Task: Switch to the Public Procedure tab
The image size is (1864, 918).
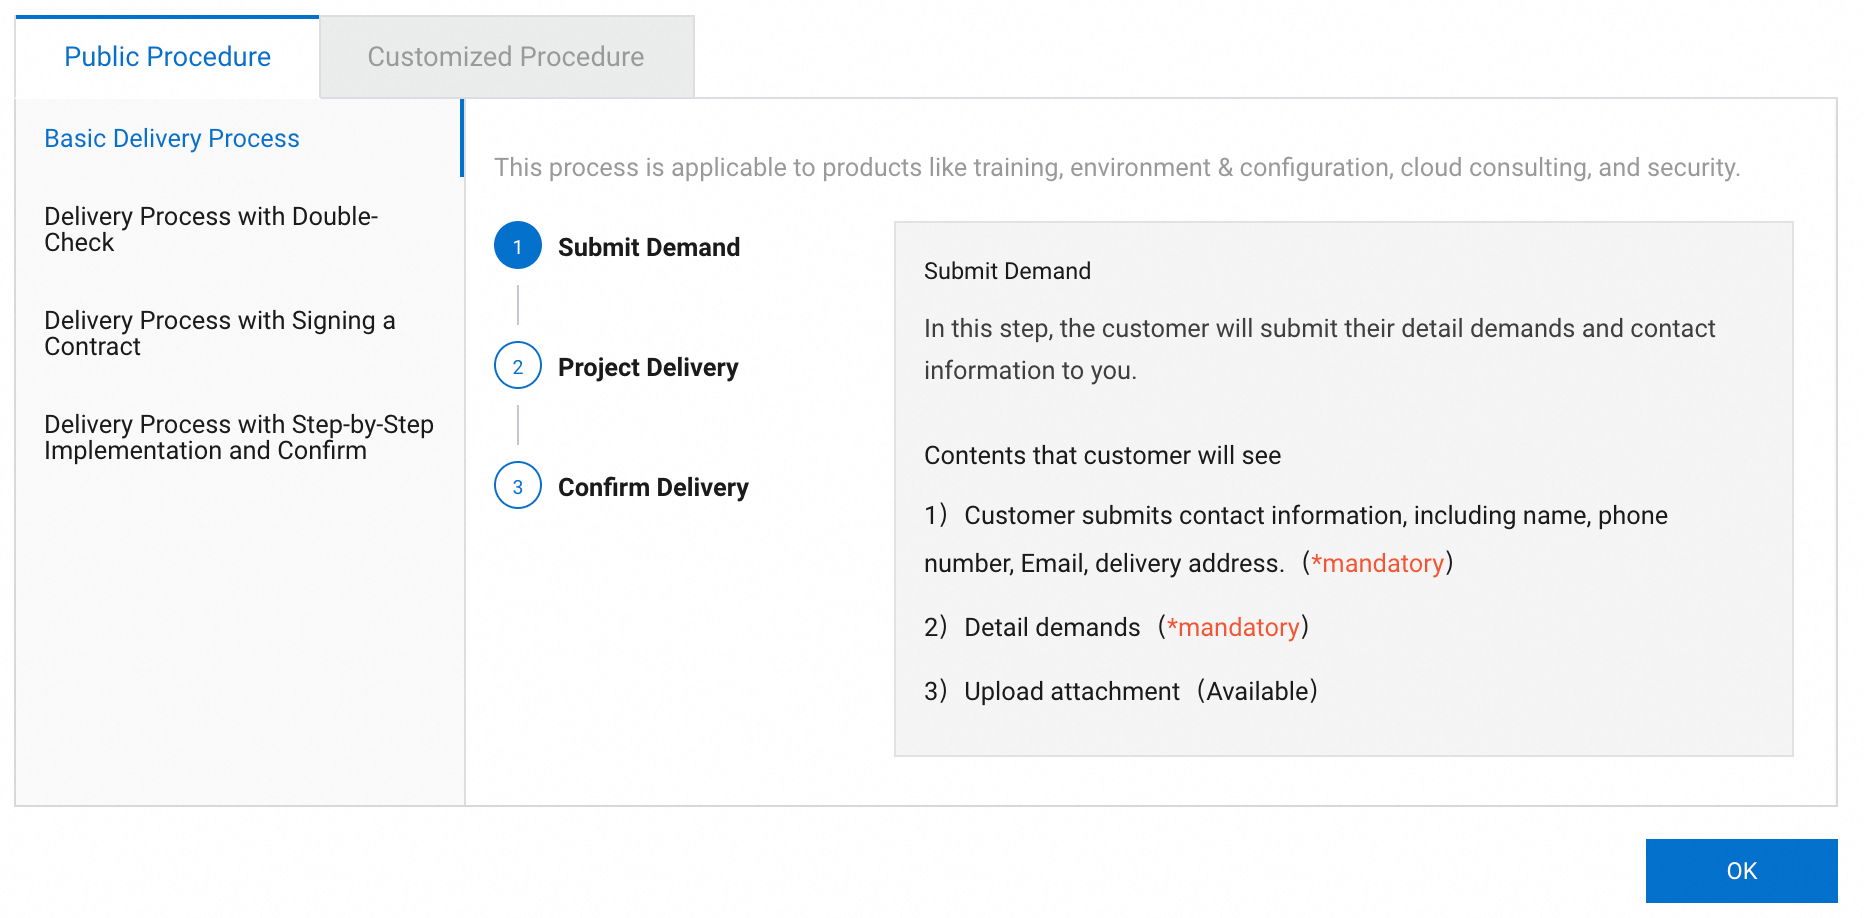Action: click(x=167, y=57)
